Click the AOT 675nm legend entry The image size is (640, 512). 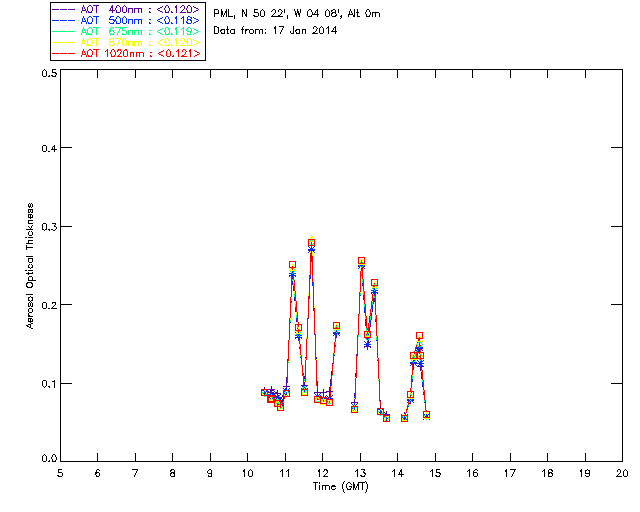(126, 31)
